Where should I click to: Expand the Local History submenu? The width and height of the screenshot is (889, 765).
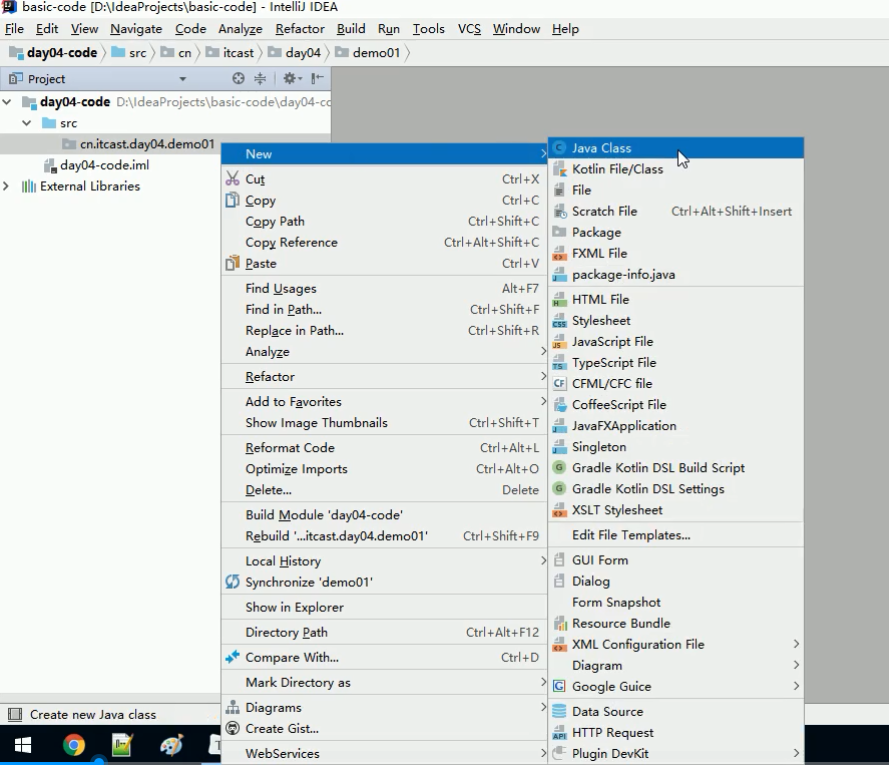tap(384, 561)
